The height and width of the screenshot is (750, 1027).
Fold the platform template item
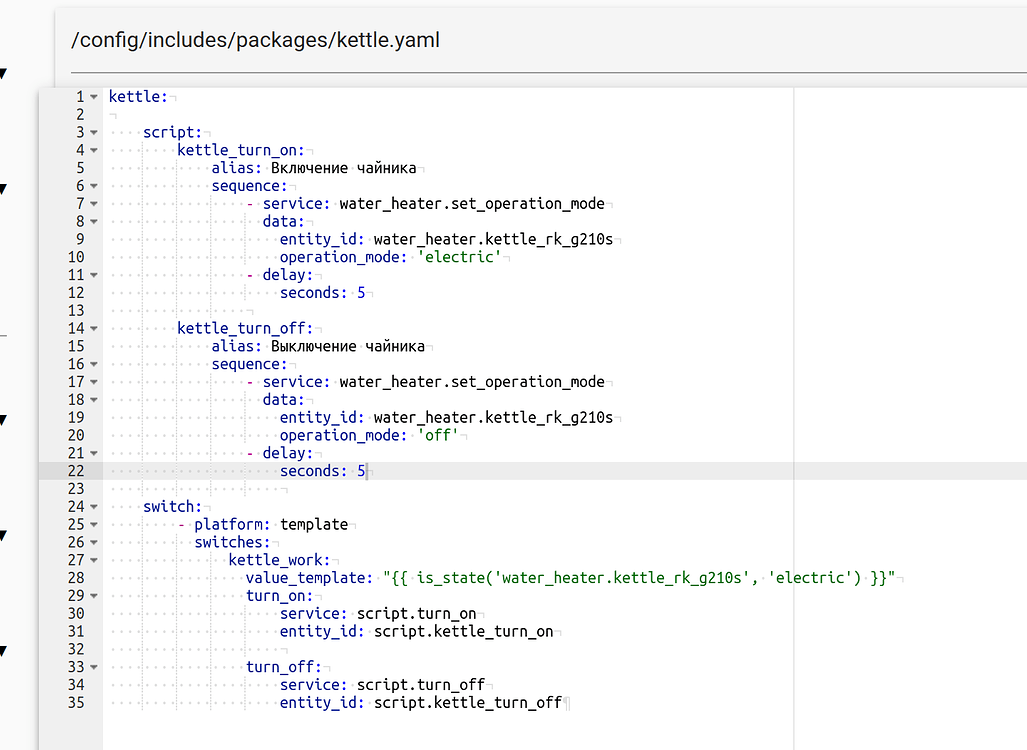[x=94, y=524]
